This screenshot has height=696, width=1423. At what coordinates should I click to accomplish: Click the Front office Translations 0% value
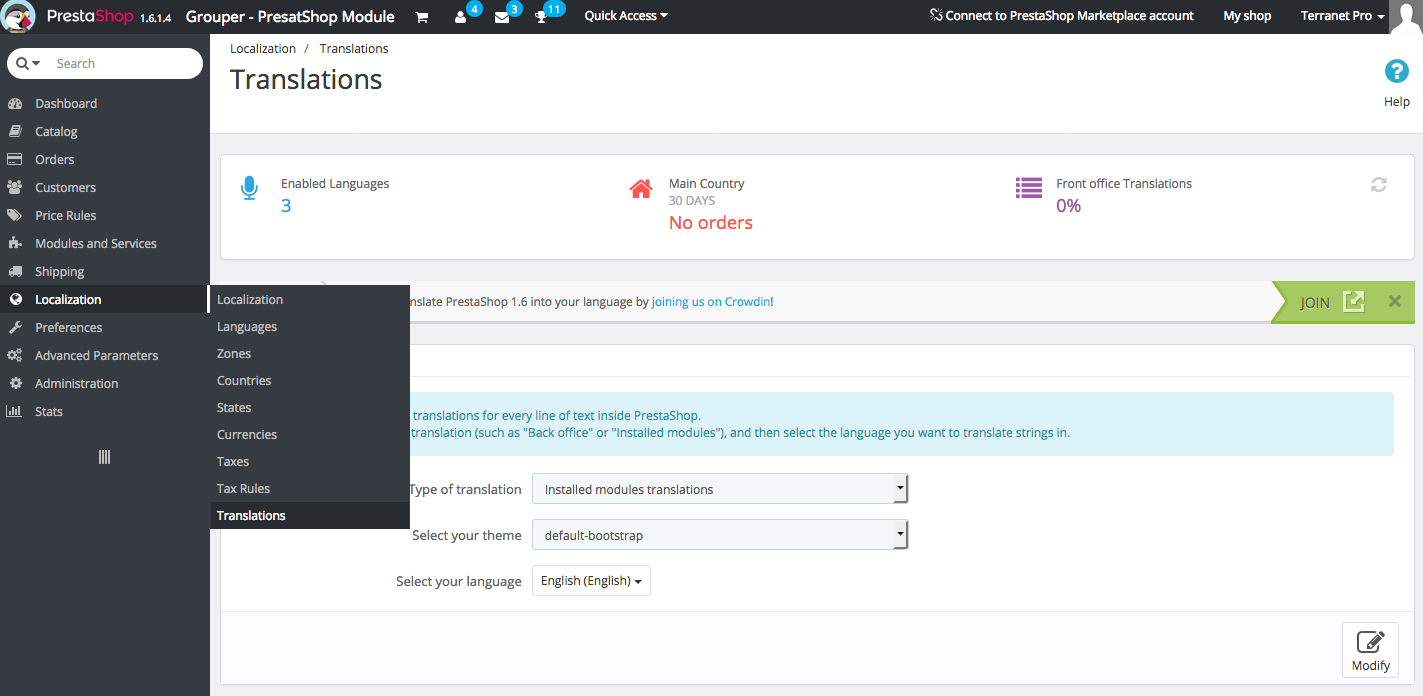tap(1069, 206)
